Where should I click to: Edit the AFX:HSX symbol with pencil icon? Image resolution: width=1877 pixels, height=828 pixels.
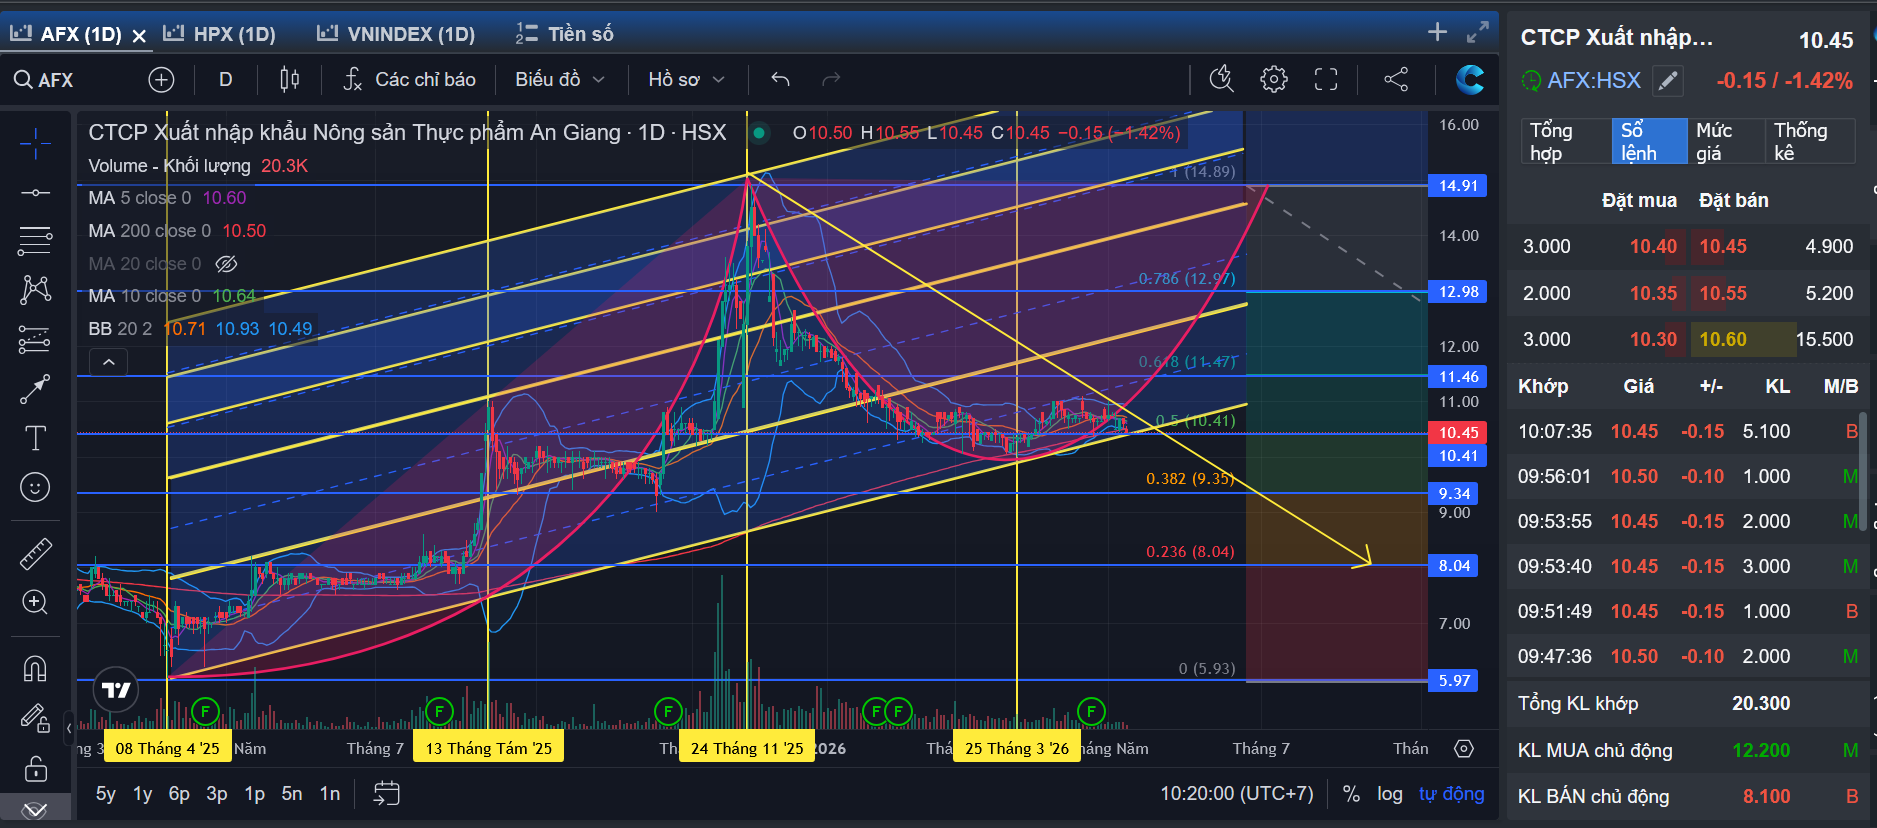pyautogui.click(x=1668, y=81)
